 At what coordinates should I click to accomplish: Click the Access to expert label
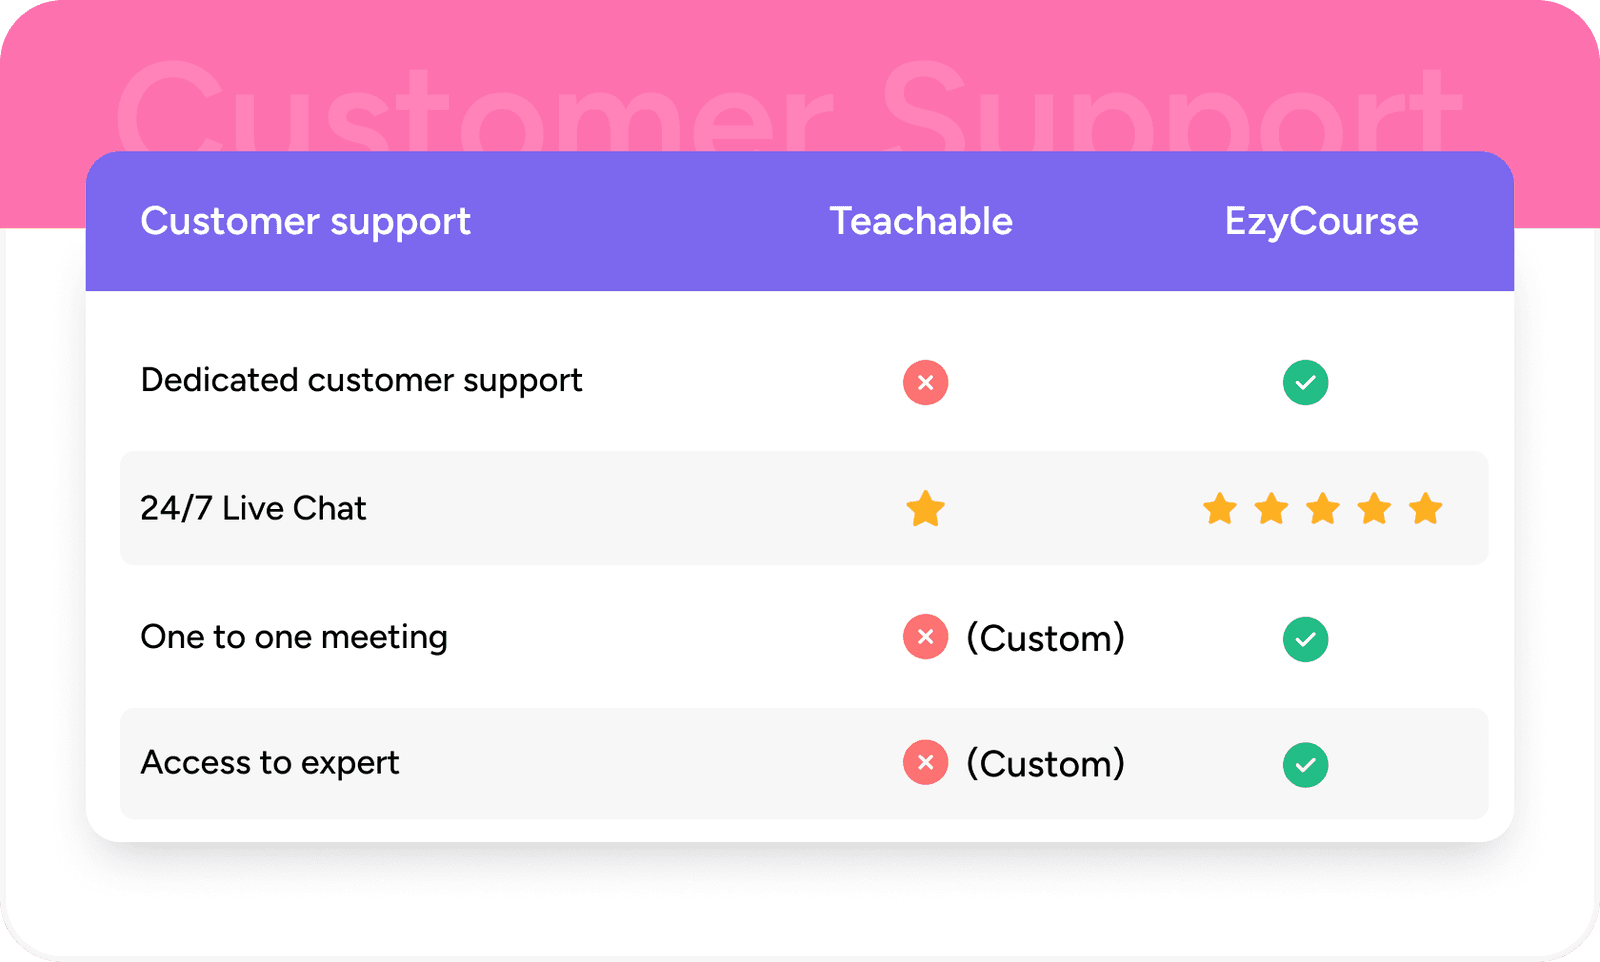pos(270,763)
